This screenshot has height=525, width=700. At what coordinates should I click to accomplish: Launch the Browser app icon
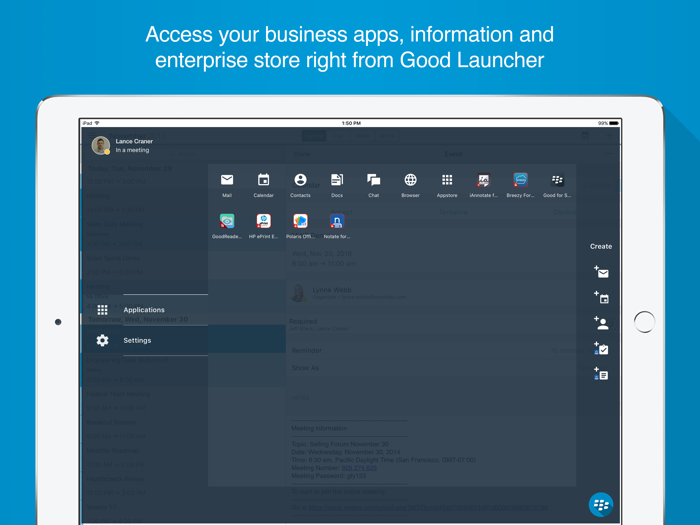pyautogui.click(x=410, y=180)
